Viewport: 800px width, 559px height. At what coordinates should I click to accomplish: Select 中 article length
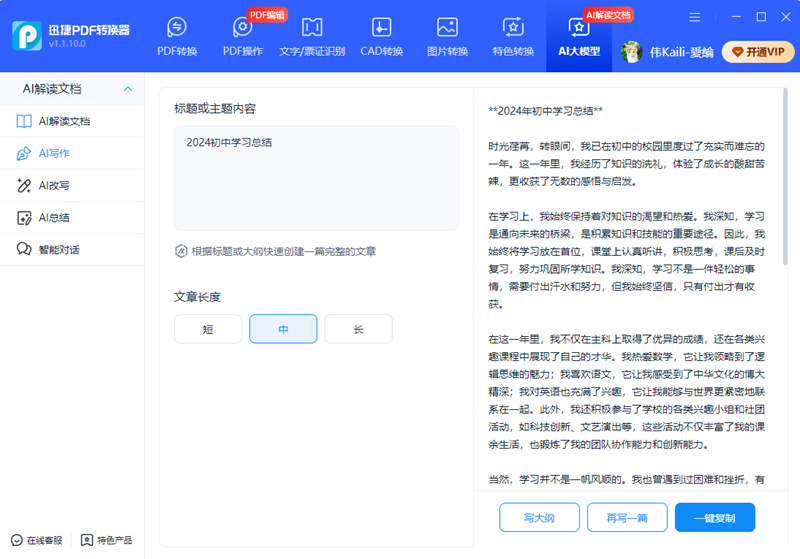click(283, 329)
